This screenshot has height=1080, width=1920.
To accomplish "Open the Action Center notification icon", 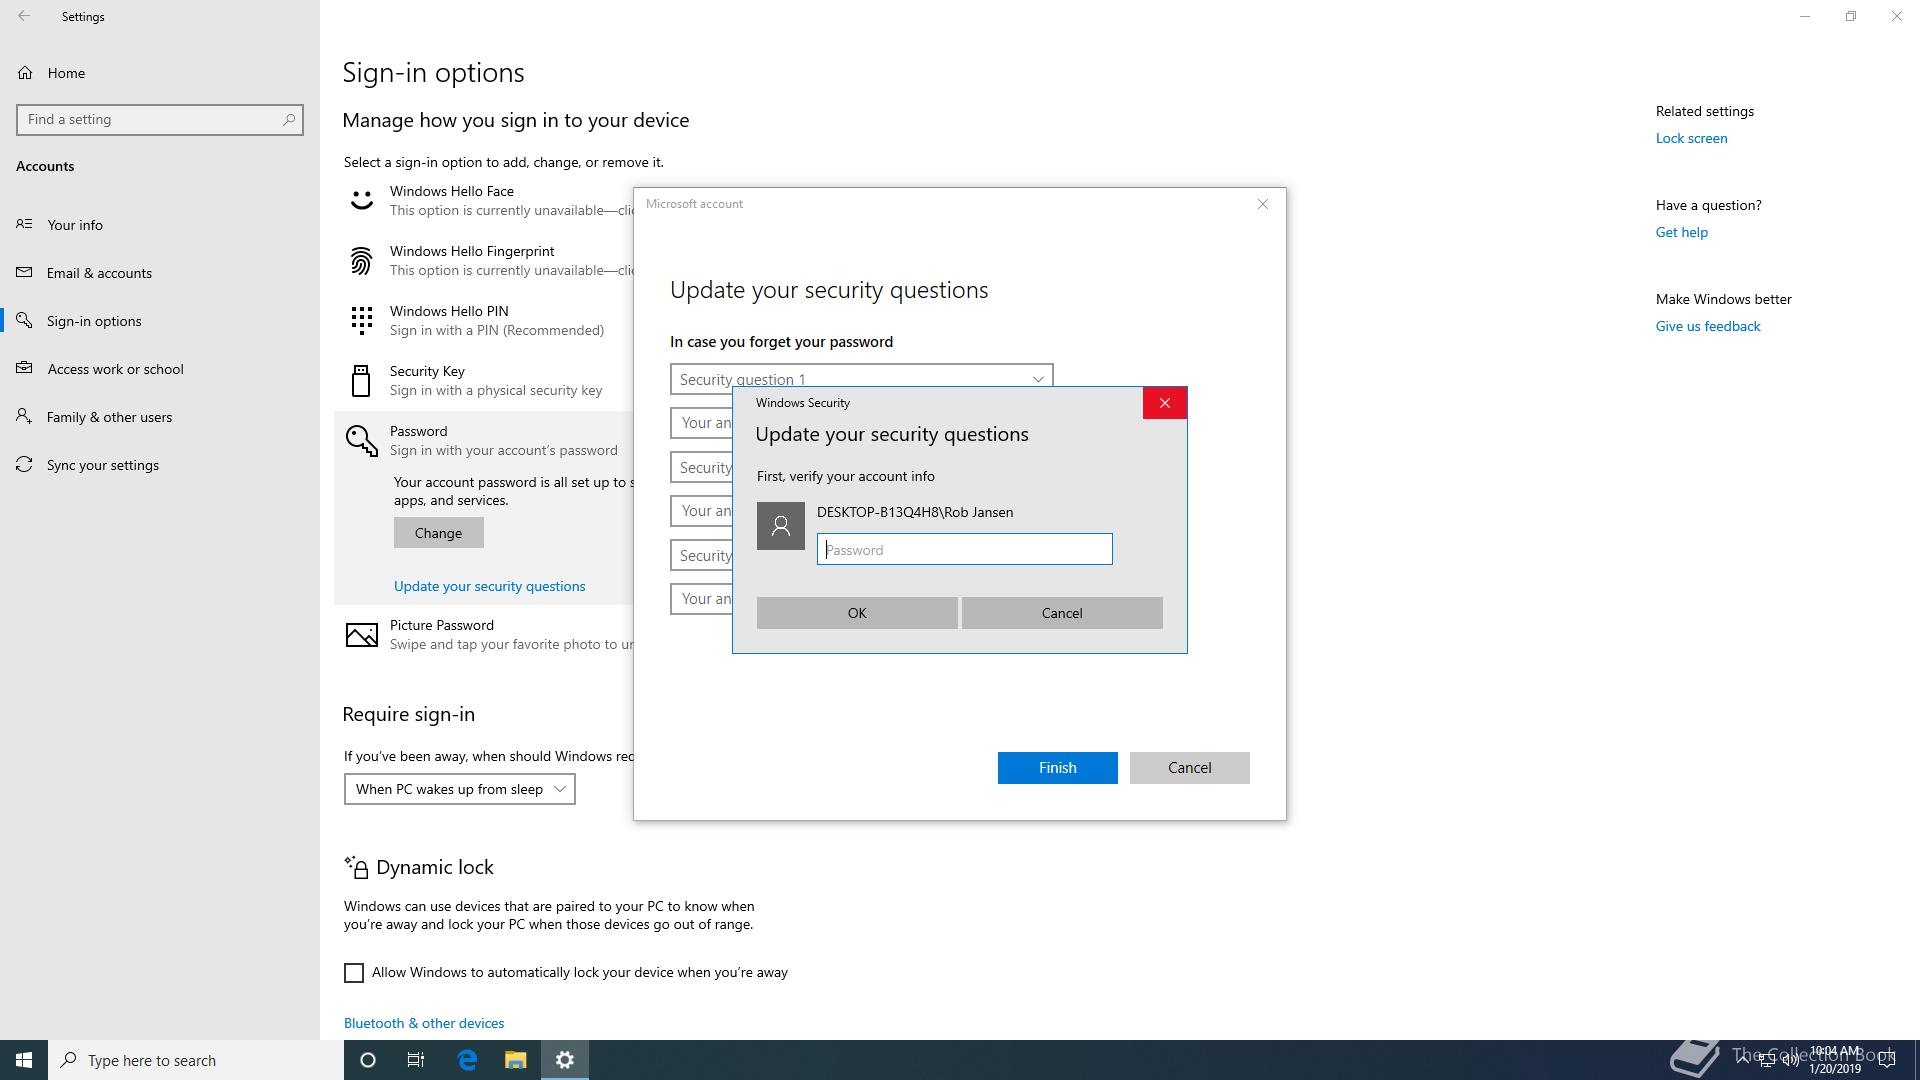I will pos(1887,1060).
